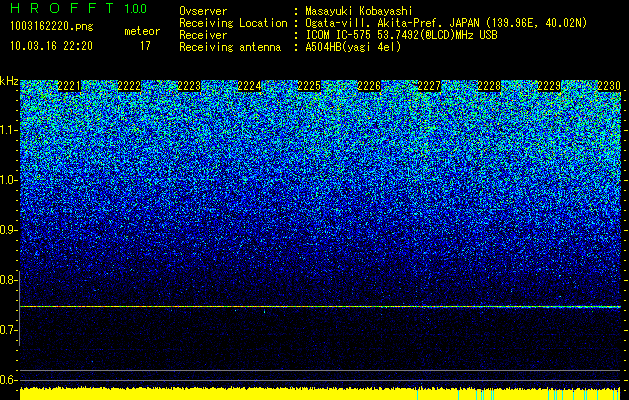Click the Receiver field label
Image resolution: width=629 pixels, height=400 pixels.
203,35
